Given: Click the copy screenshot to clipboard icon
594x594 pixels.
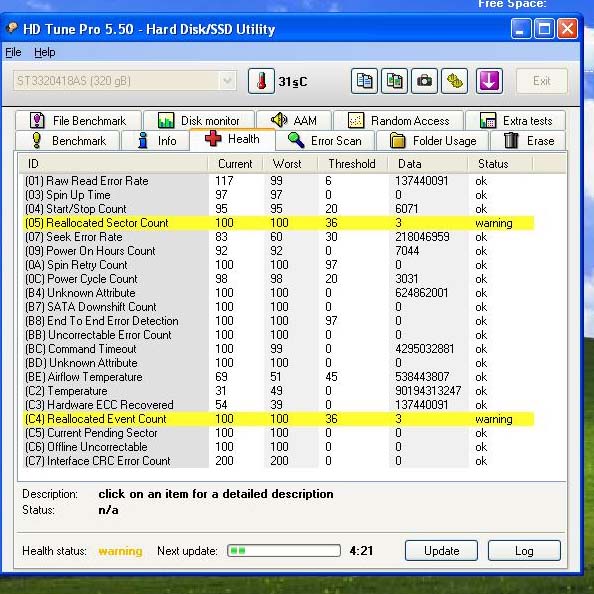Looking at the screenshot, I should [394, 81].
